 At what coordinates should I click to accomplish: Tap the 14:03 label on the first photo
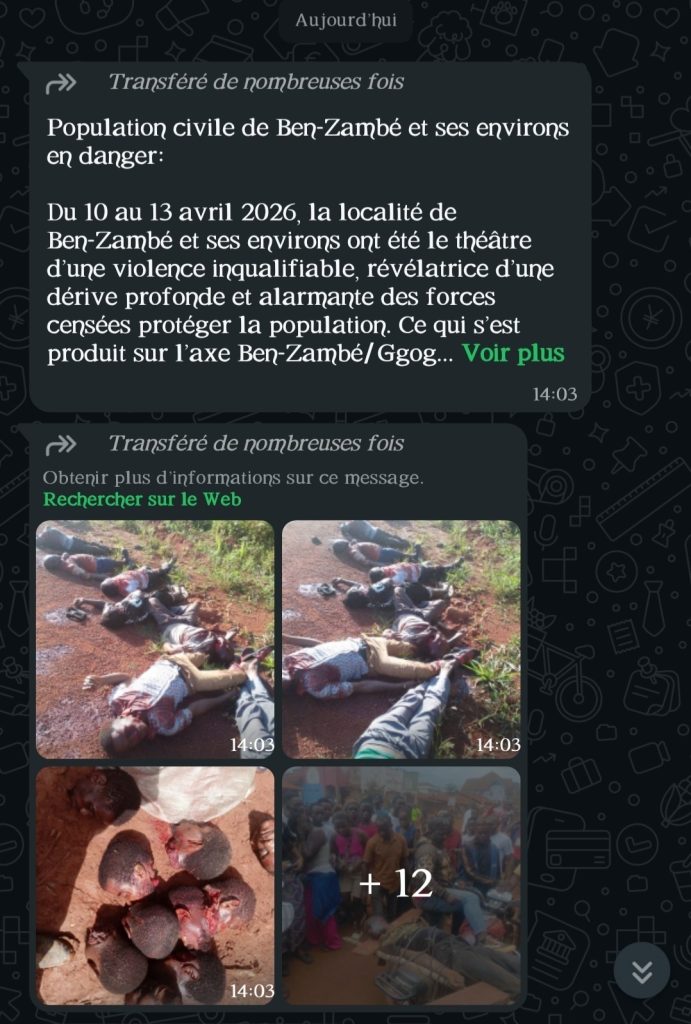pyautogui.click(x=251, y=744)
